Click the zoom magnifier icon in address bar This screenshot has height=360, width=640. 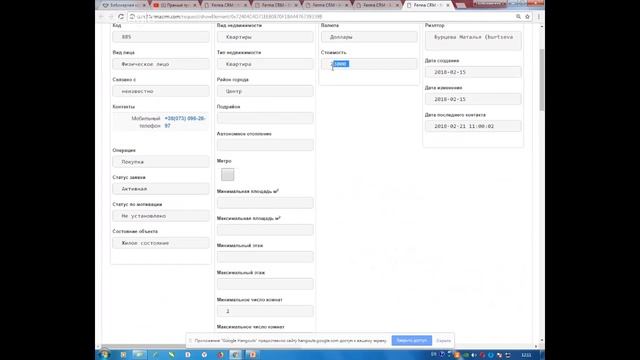pos(518,17)
